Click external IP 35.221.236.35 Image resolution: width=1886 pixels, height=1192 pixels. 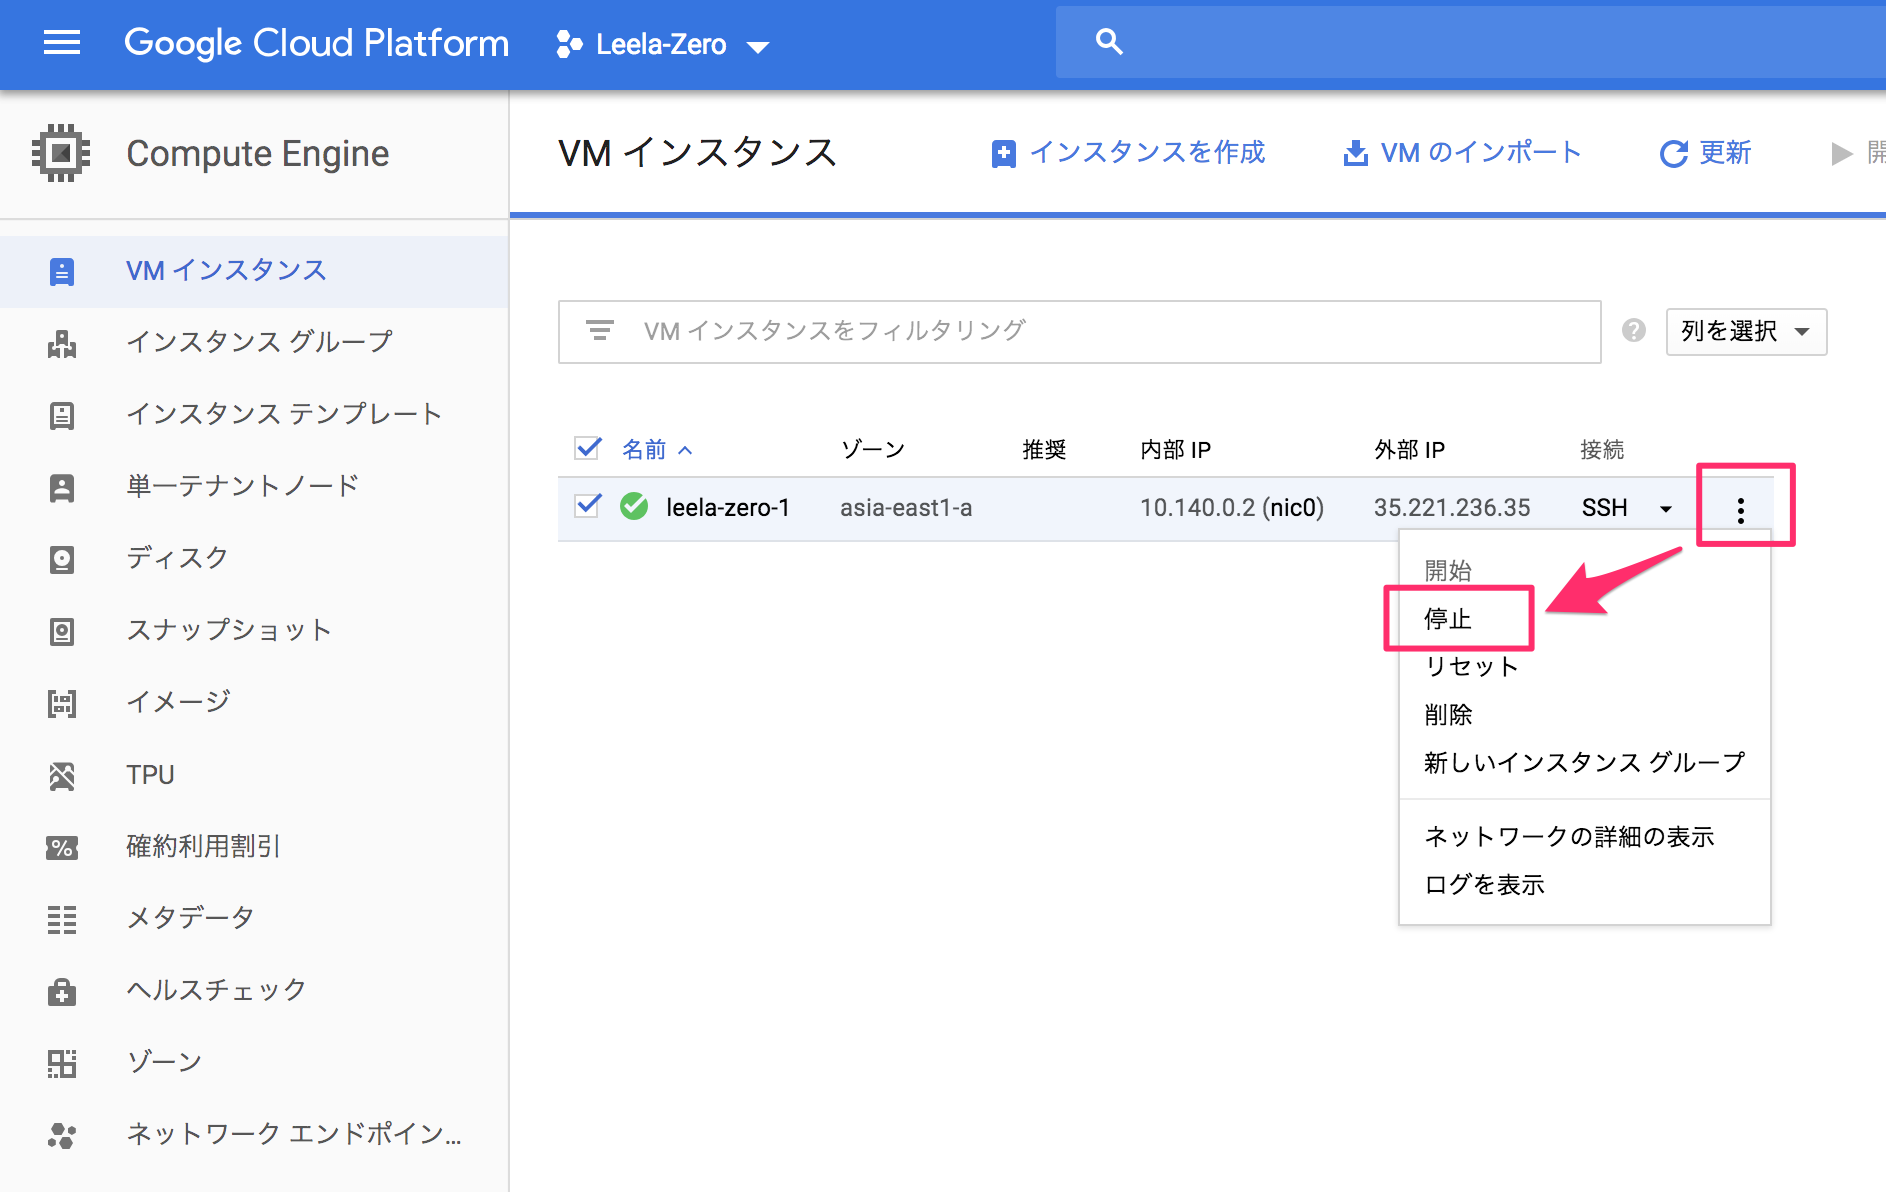pos(1452,508)
